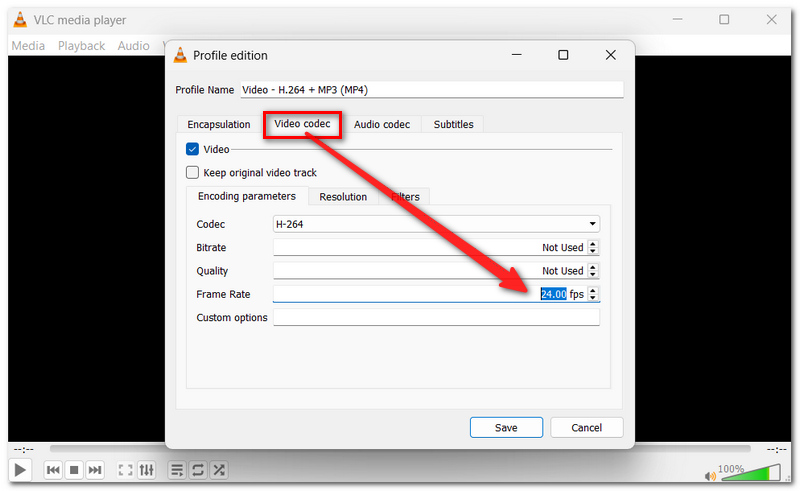Adjust Frame Rate using spinner arrows

pyautogui.click(x=593, y=294)
